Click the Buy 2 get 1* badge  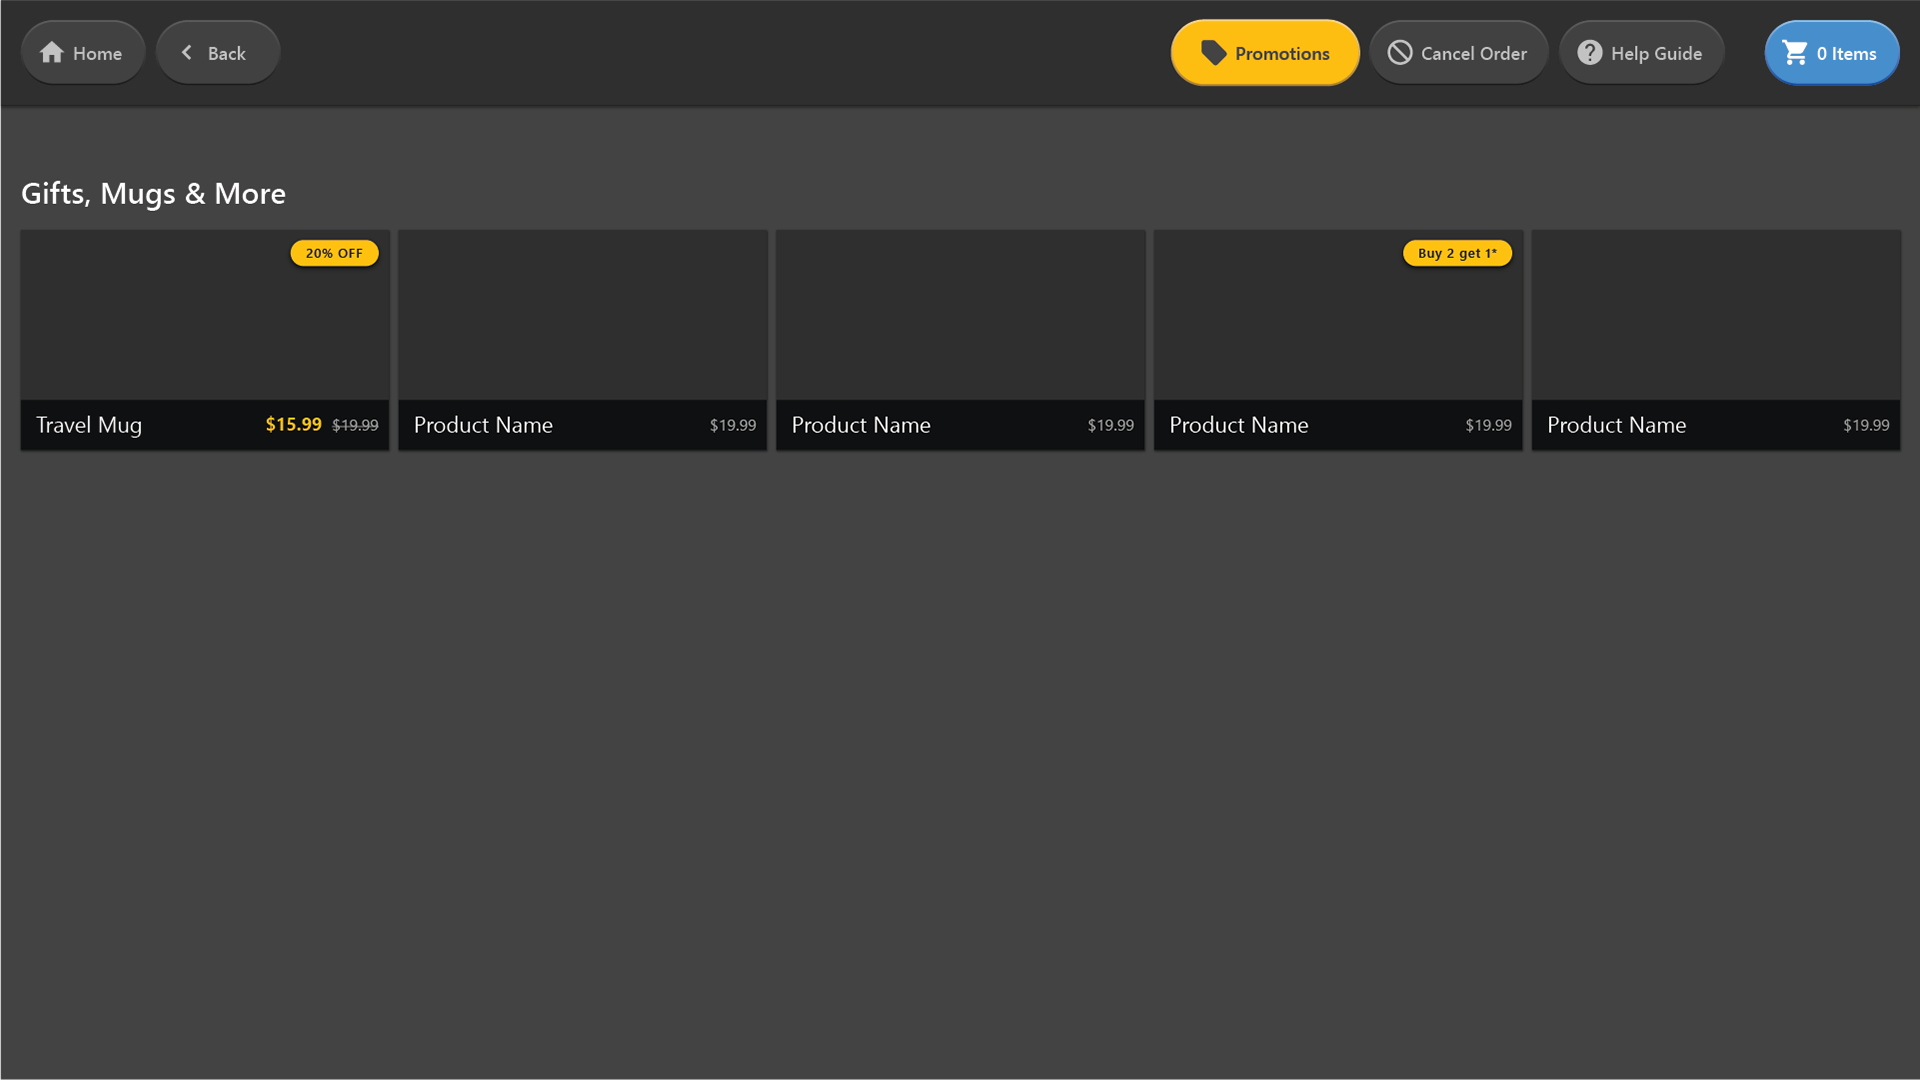coord(1457,253)
